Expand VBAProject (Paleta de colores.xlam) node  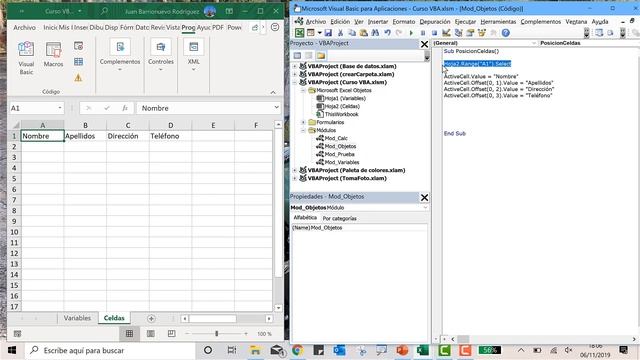click(x=295, y=170)
